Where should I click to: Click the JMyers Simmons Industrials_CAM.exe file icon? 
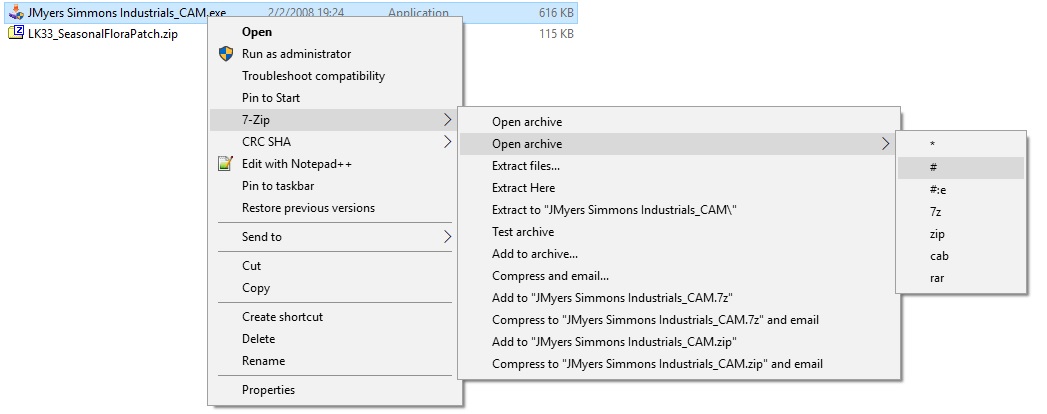tap(17, 12)
